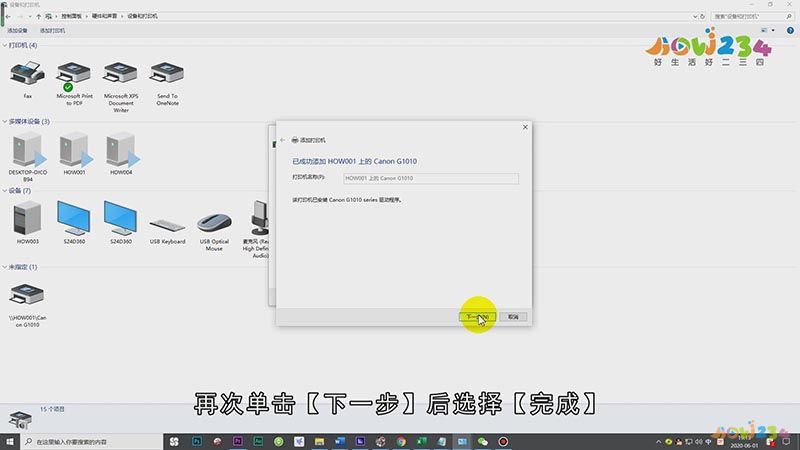Close the Add Printer dialog
This screenshot has width=800, height=450.
pos(525,127)
